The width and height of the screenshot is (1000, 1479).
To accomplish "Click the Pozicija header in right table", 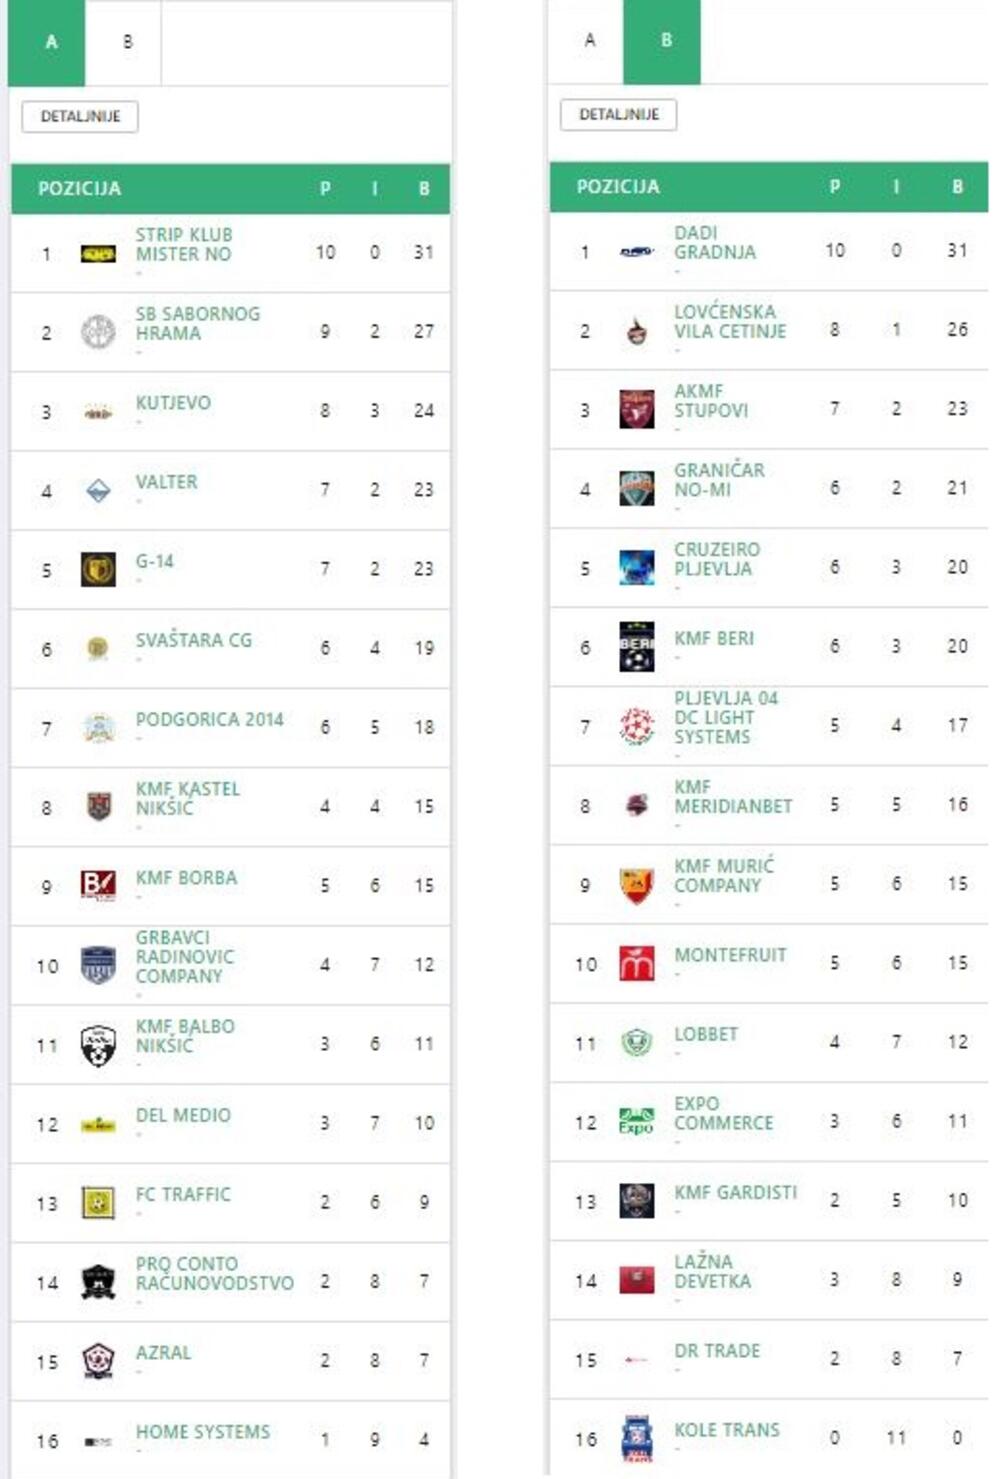I will coord(617,187).
